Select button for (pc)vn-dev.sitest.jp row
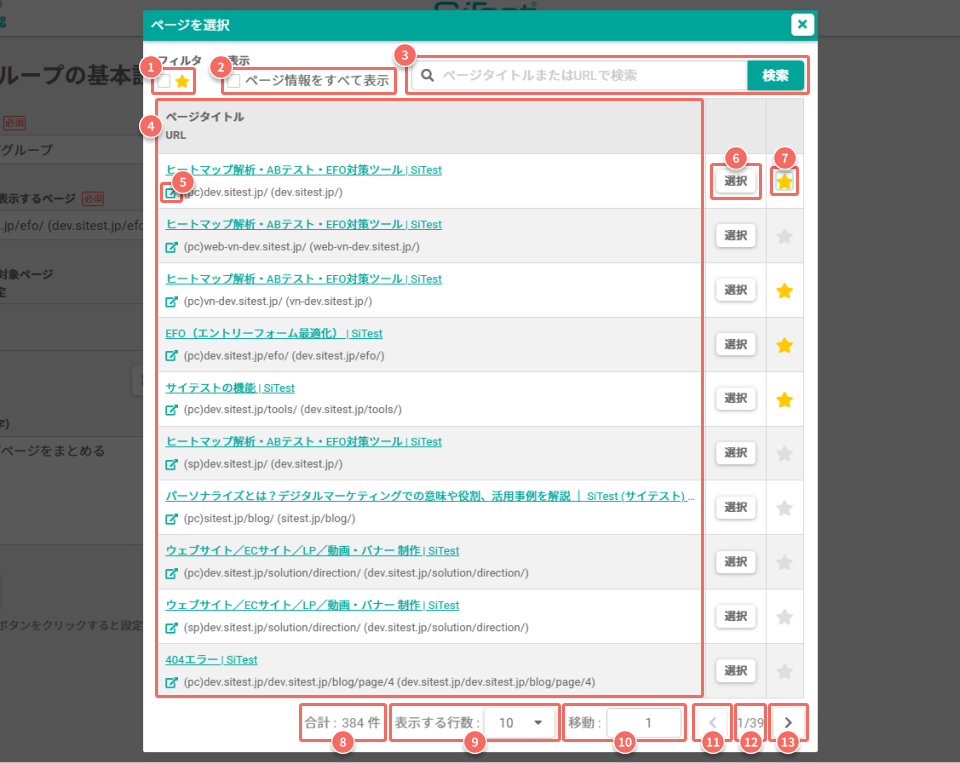The image size is (960, 763). (x=735, y=290)
